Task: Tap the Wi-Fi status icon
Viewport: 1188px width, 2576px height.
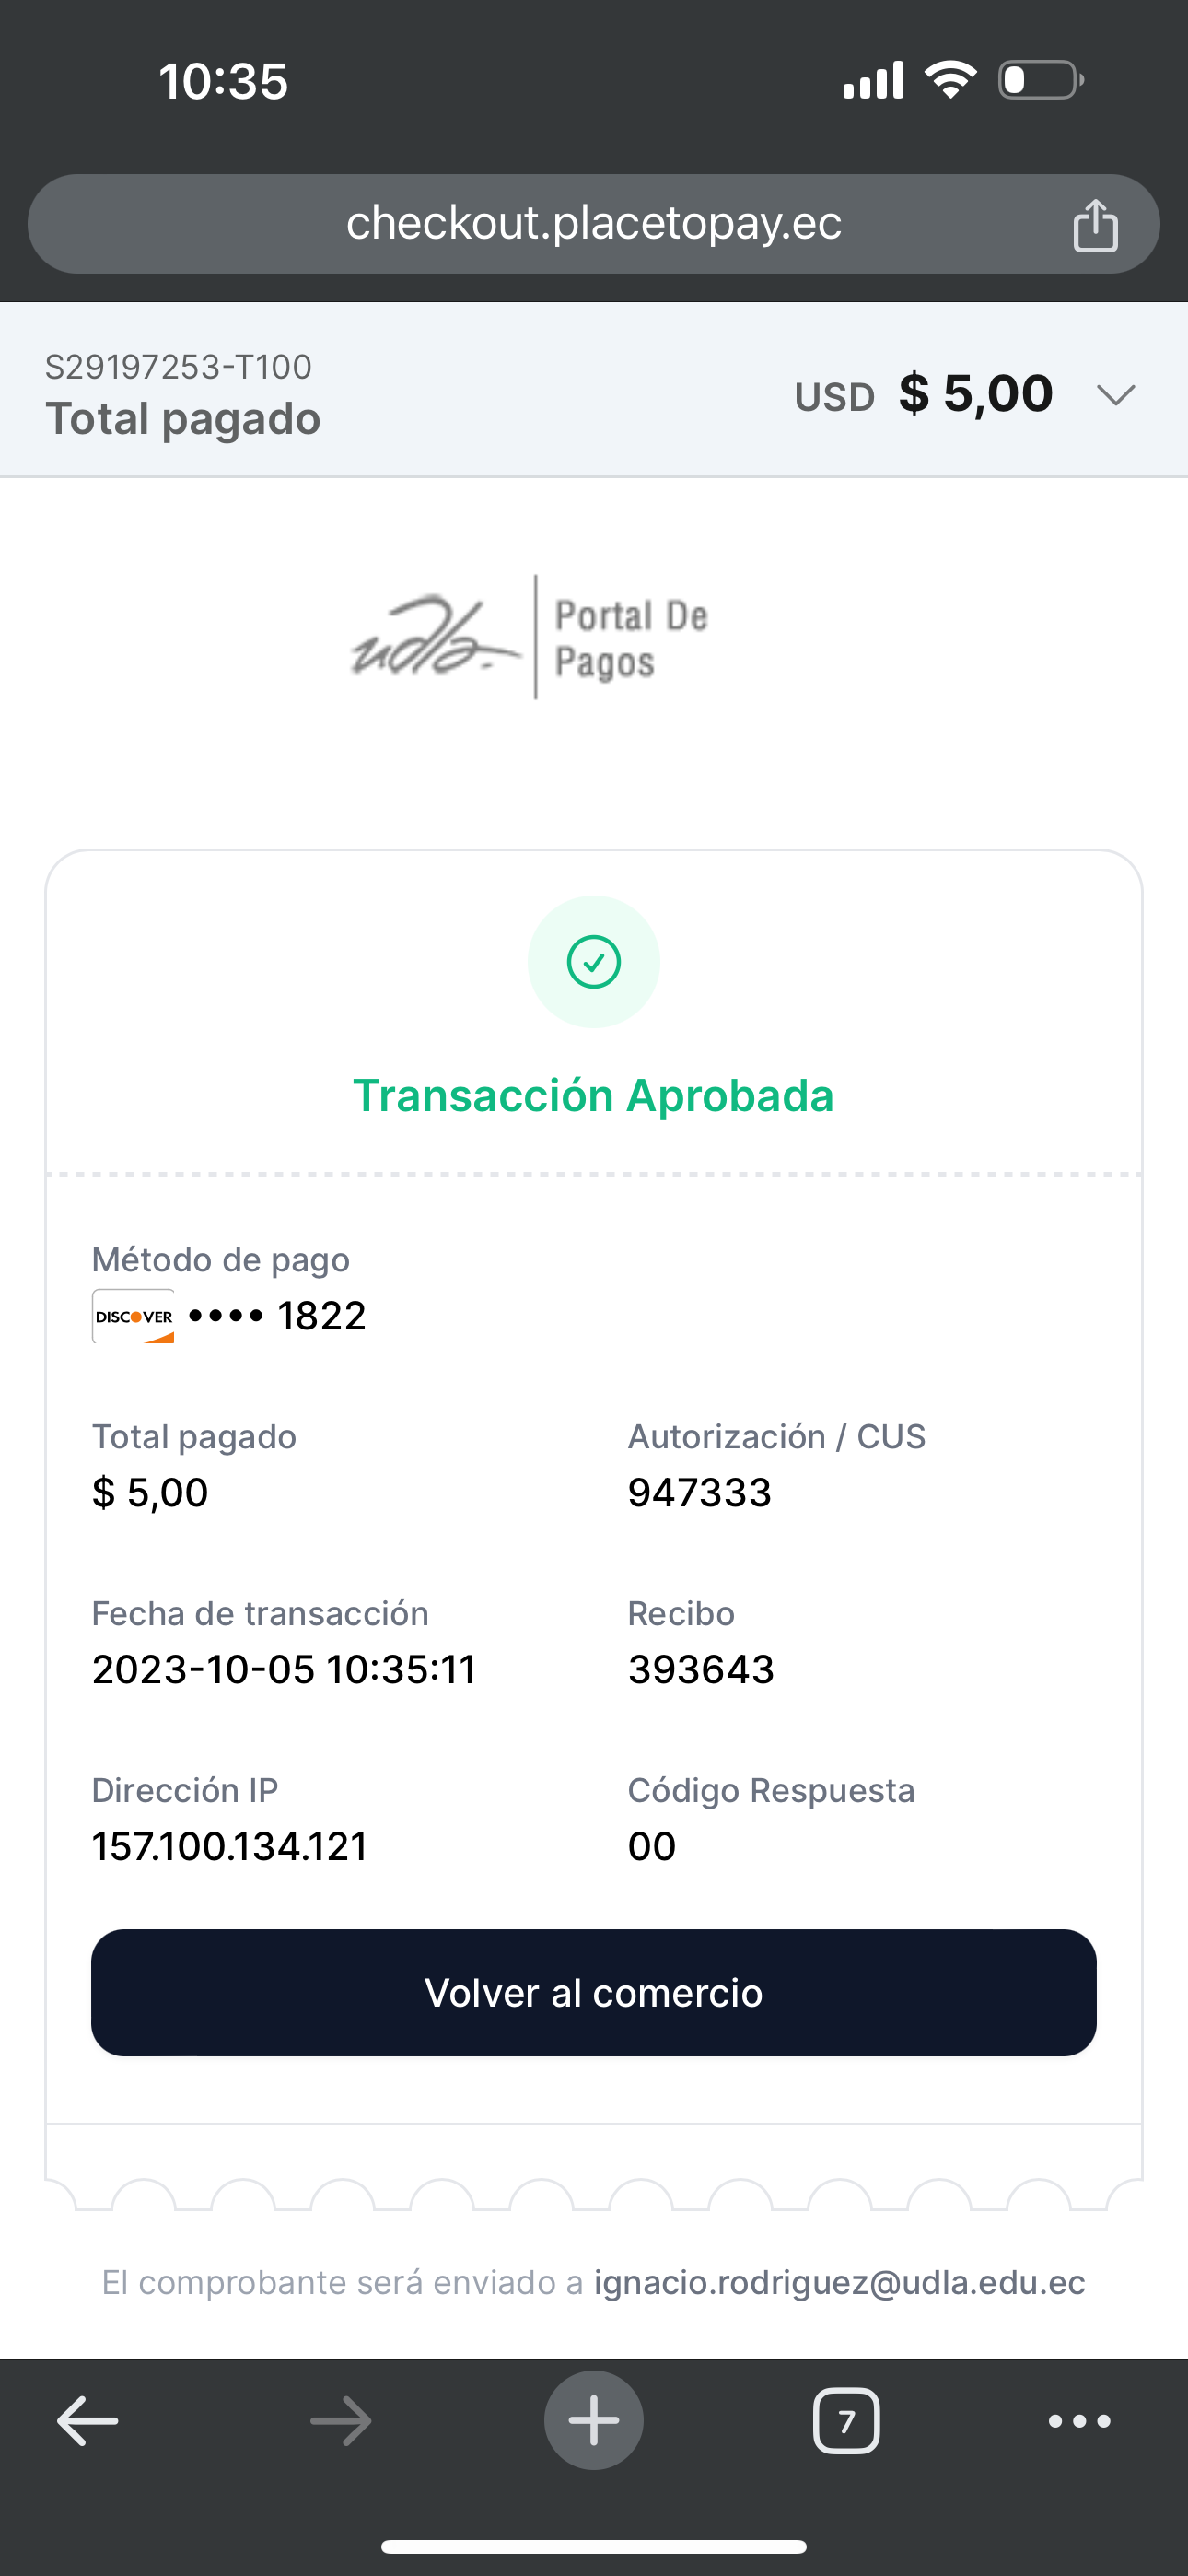Action: click(x=950, y=80)
